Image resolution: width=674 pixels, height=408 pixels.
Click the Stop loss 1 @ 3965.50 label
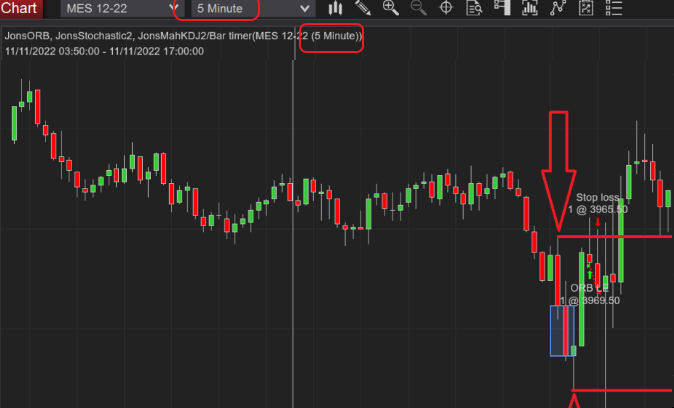coord(597,203)
